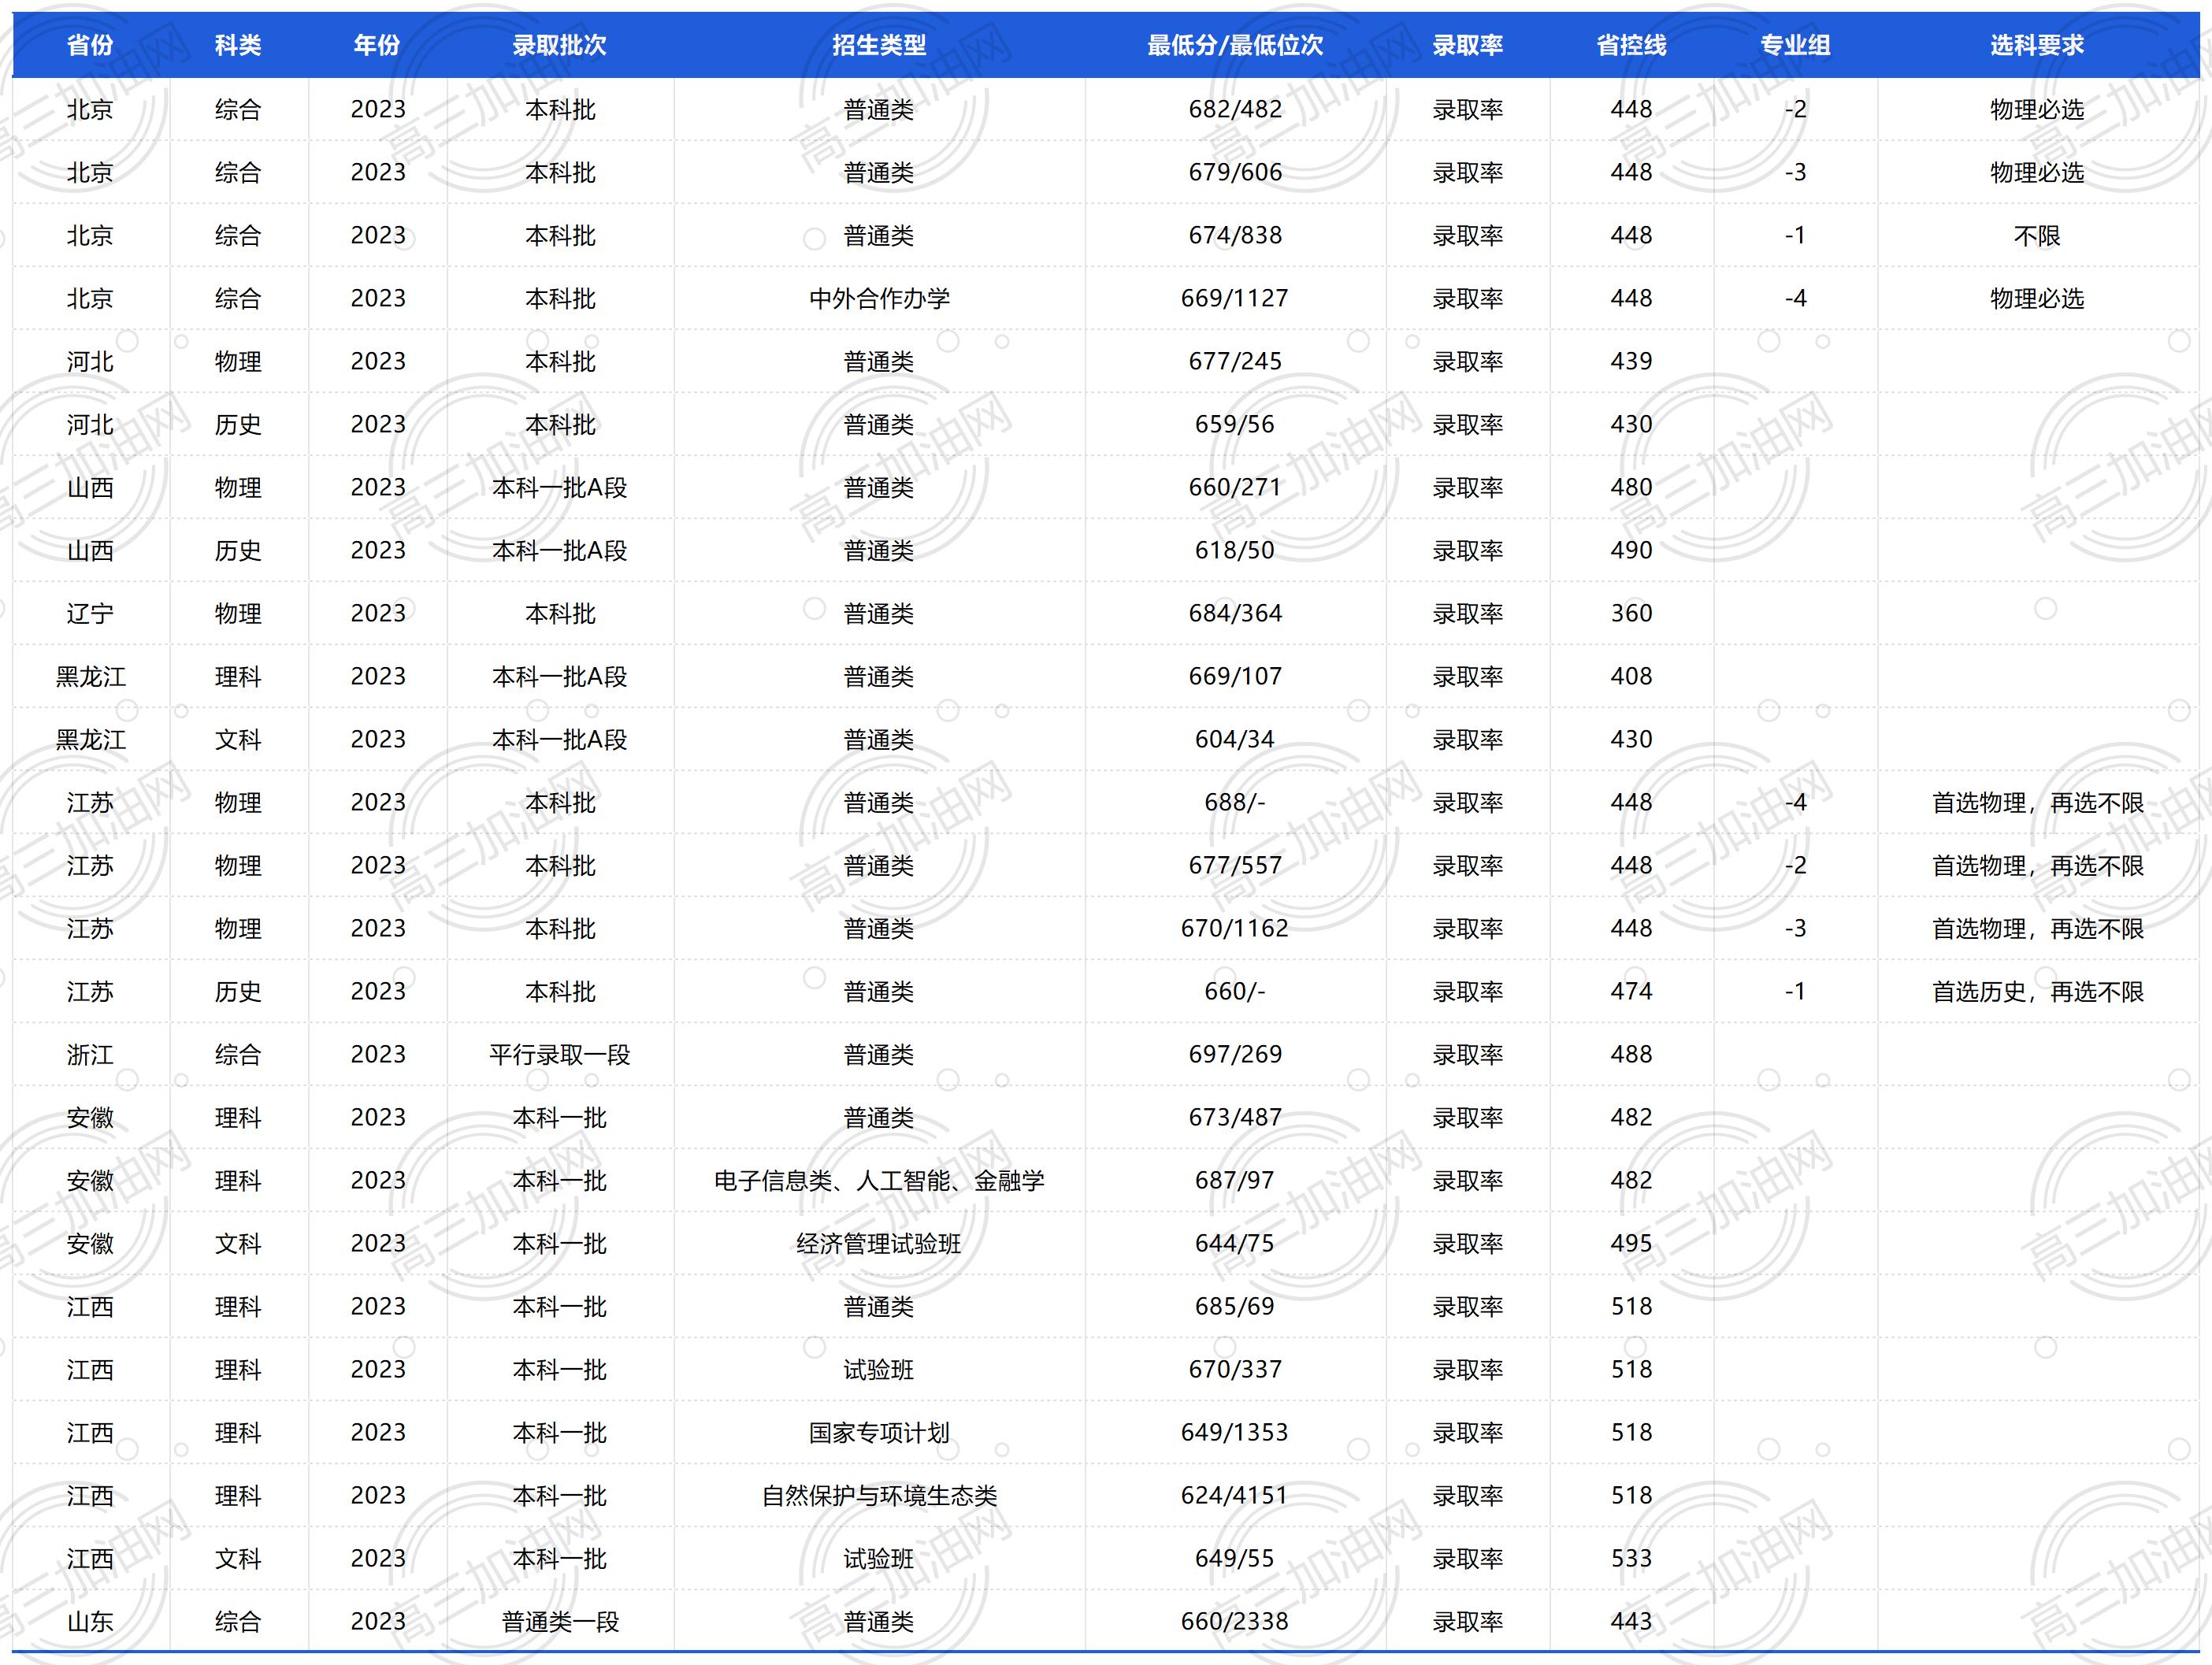The height and width of the screenshot is (1665, 2212).
Task: Open 录取率 link in 669/107 row
Action: click(1468, 676)
